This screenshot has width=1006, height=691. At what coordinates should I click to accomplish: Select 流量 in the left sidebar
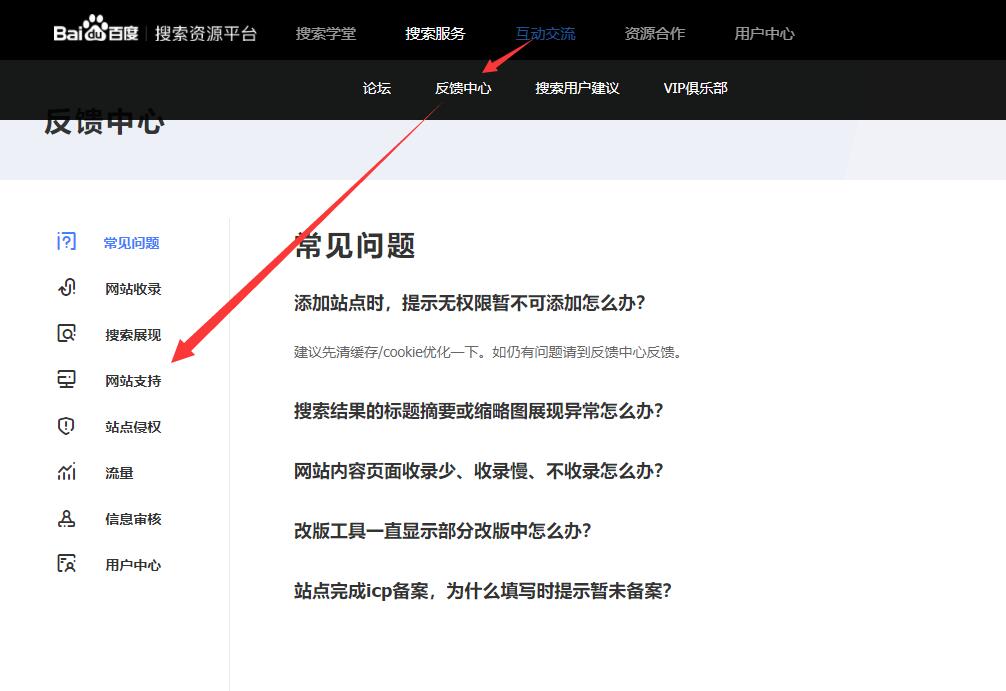coord(119,473)
